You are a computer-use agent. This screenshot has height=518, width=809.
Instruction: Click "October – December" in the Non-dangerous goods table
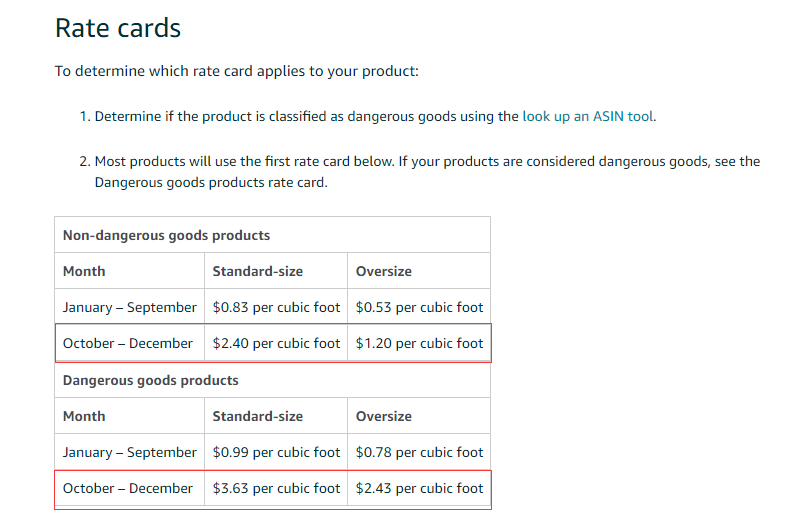click(128, 343)
